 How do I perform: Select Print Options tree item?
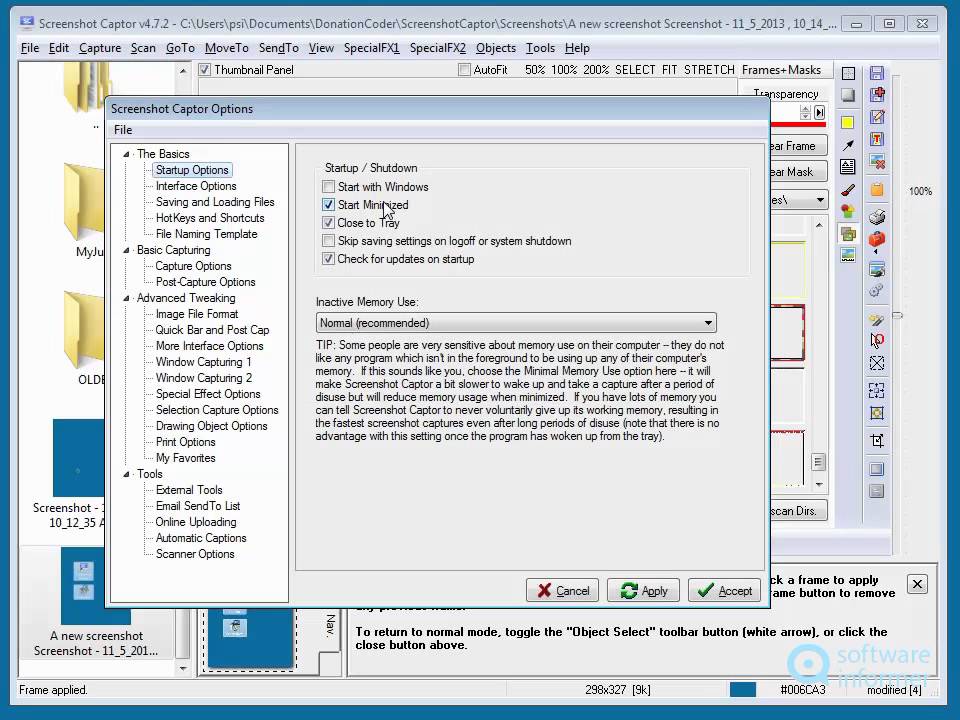[186, 442]
